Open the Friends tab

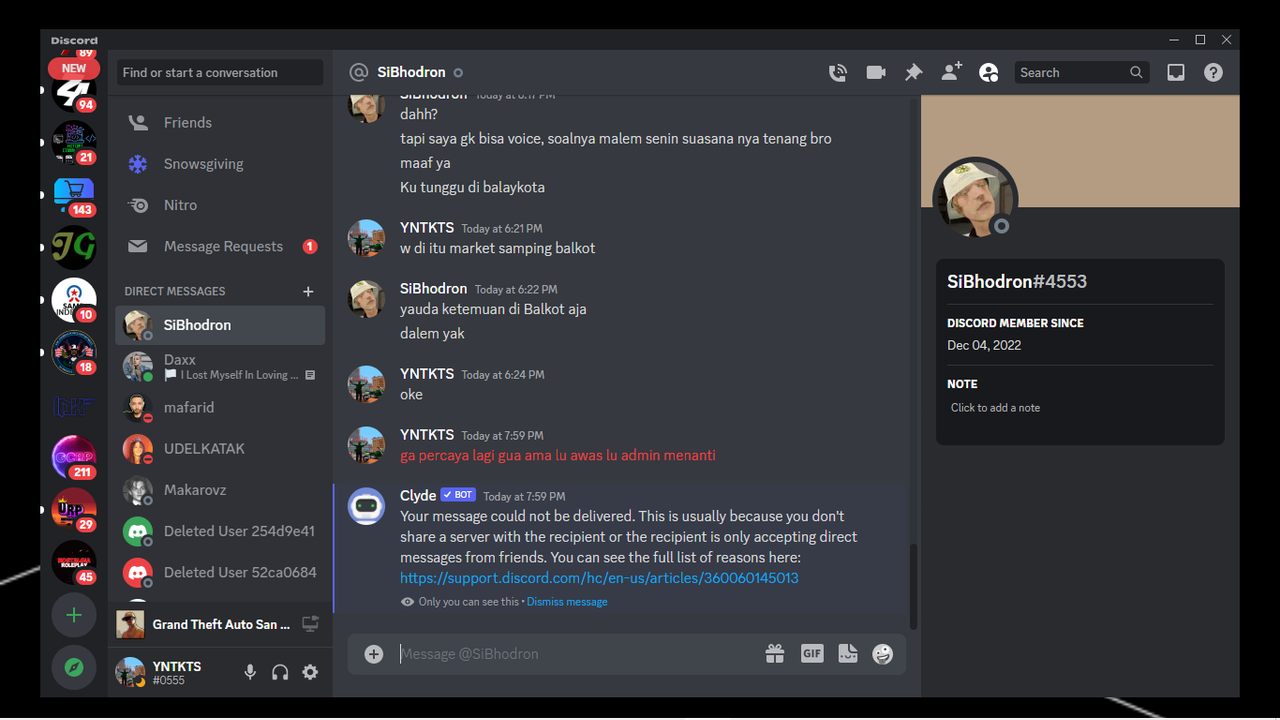point(220,123)
